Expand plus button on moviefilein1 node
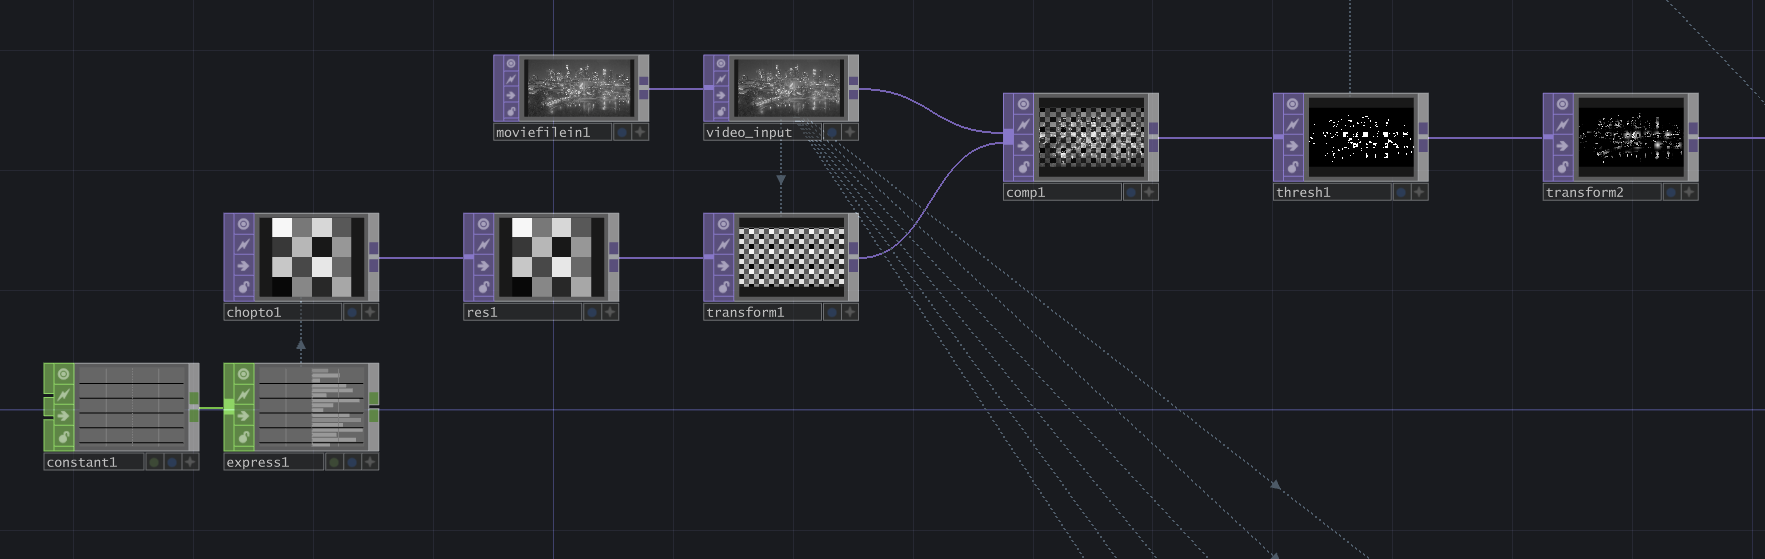Screen dimensions: 1765x559 pyautogui.click(x=640, y=132)
